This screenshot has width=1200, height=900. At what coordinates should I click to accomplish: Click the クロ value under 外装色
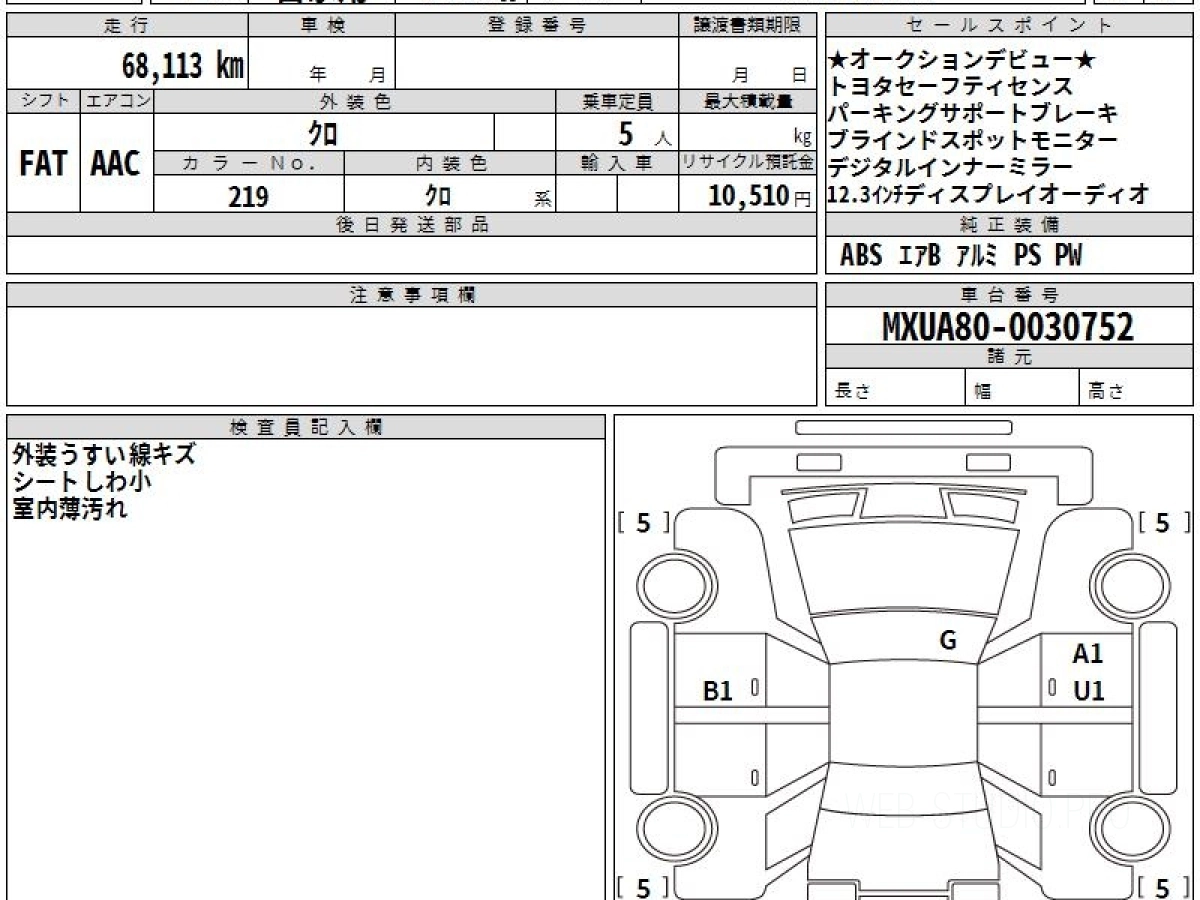click(324, 132)
